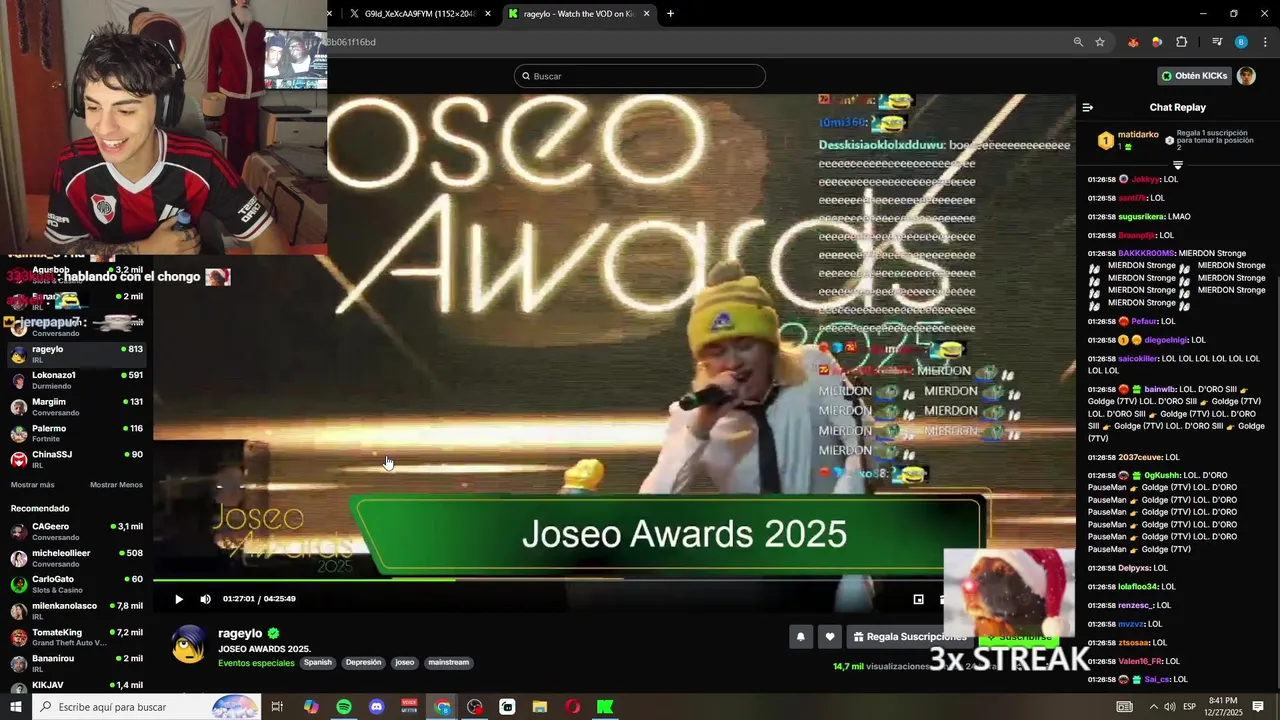Select the Depresión tag
This screenshot has height=720, width=1280.
[x=364, y=662]
